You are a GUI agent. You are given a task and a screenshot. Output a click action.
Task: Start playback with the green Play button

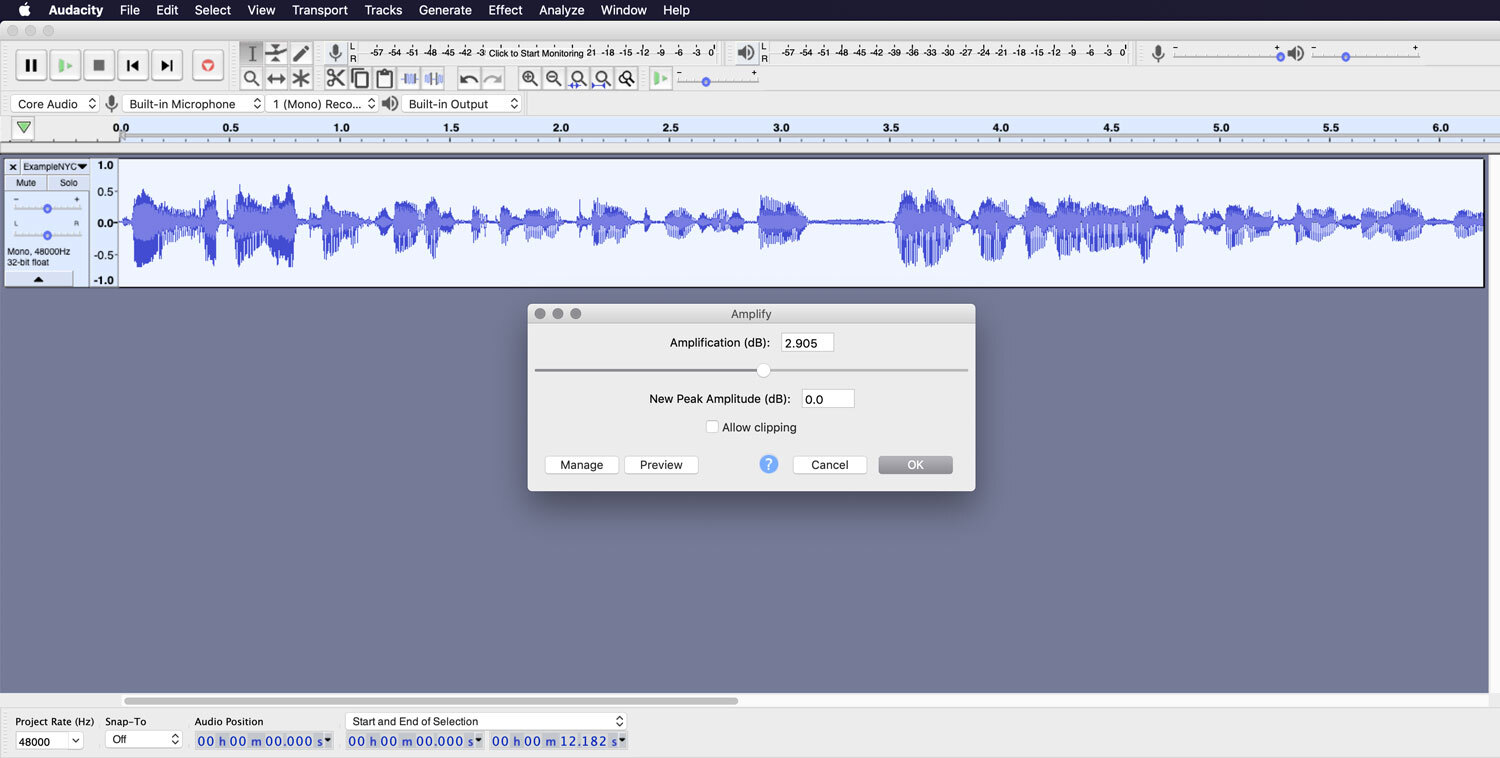pyautogui.click(x=65, y=66)
